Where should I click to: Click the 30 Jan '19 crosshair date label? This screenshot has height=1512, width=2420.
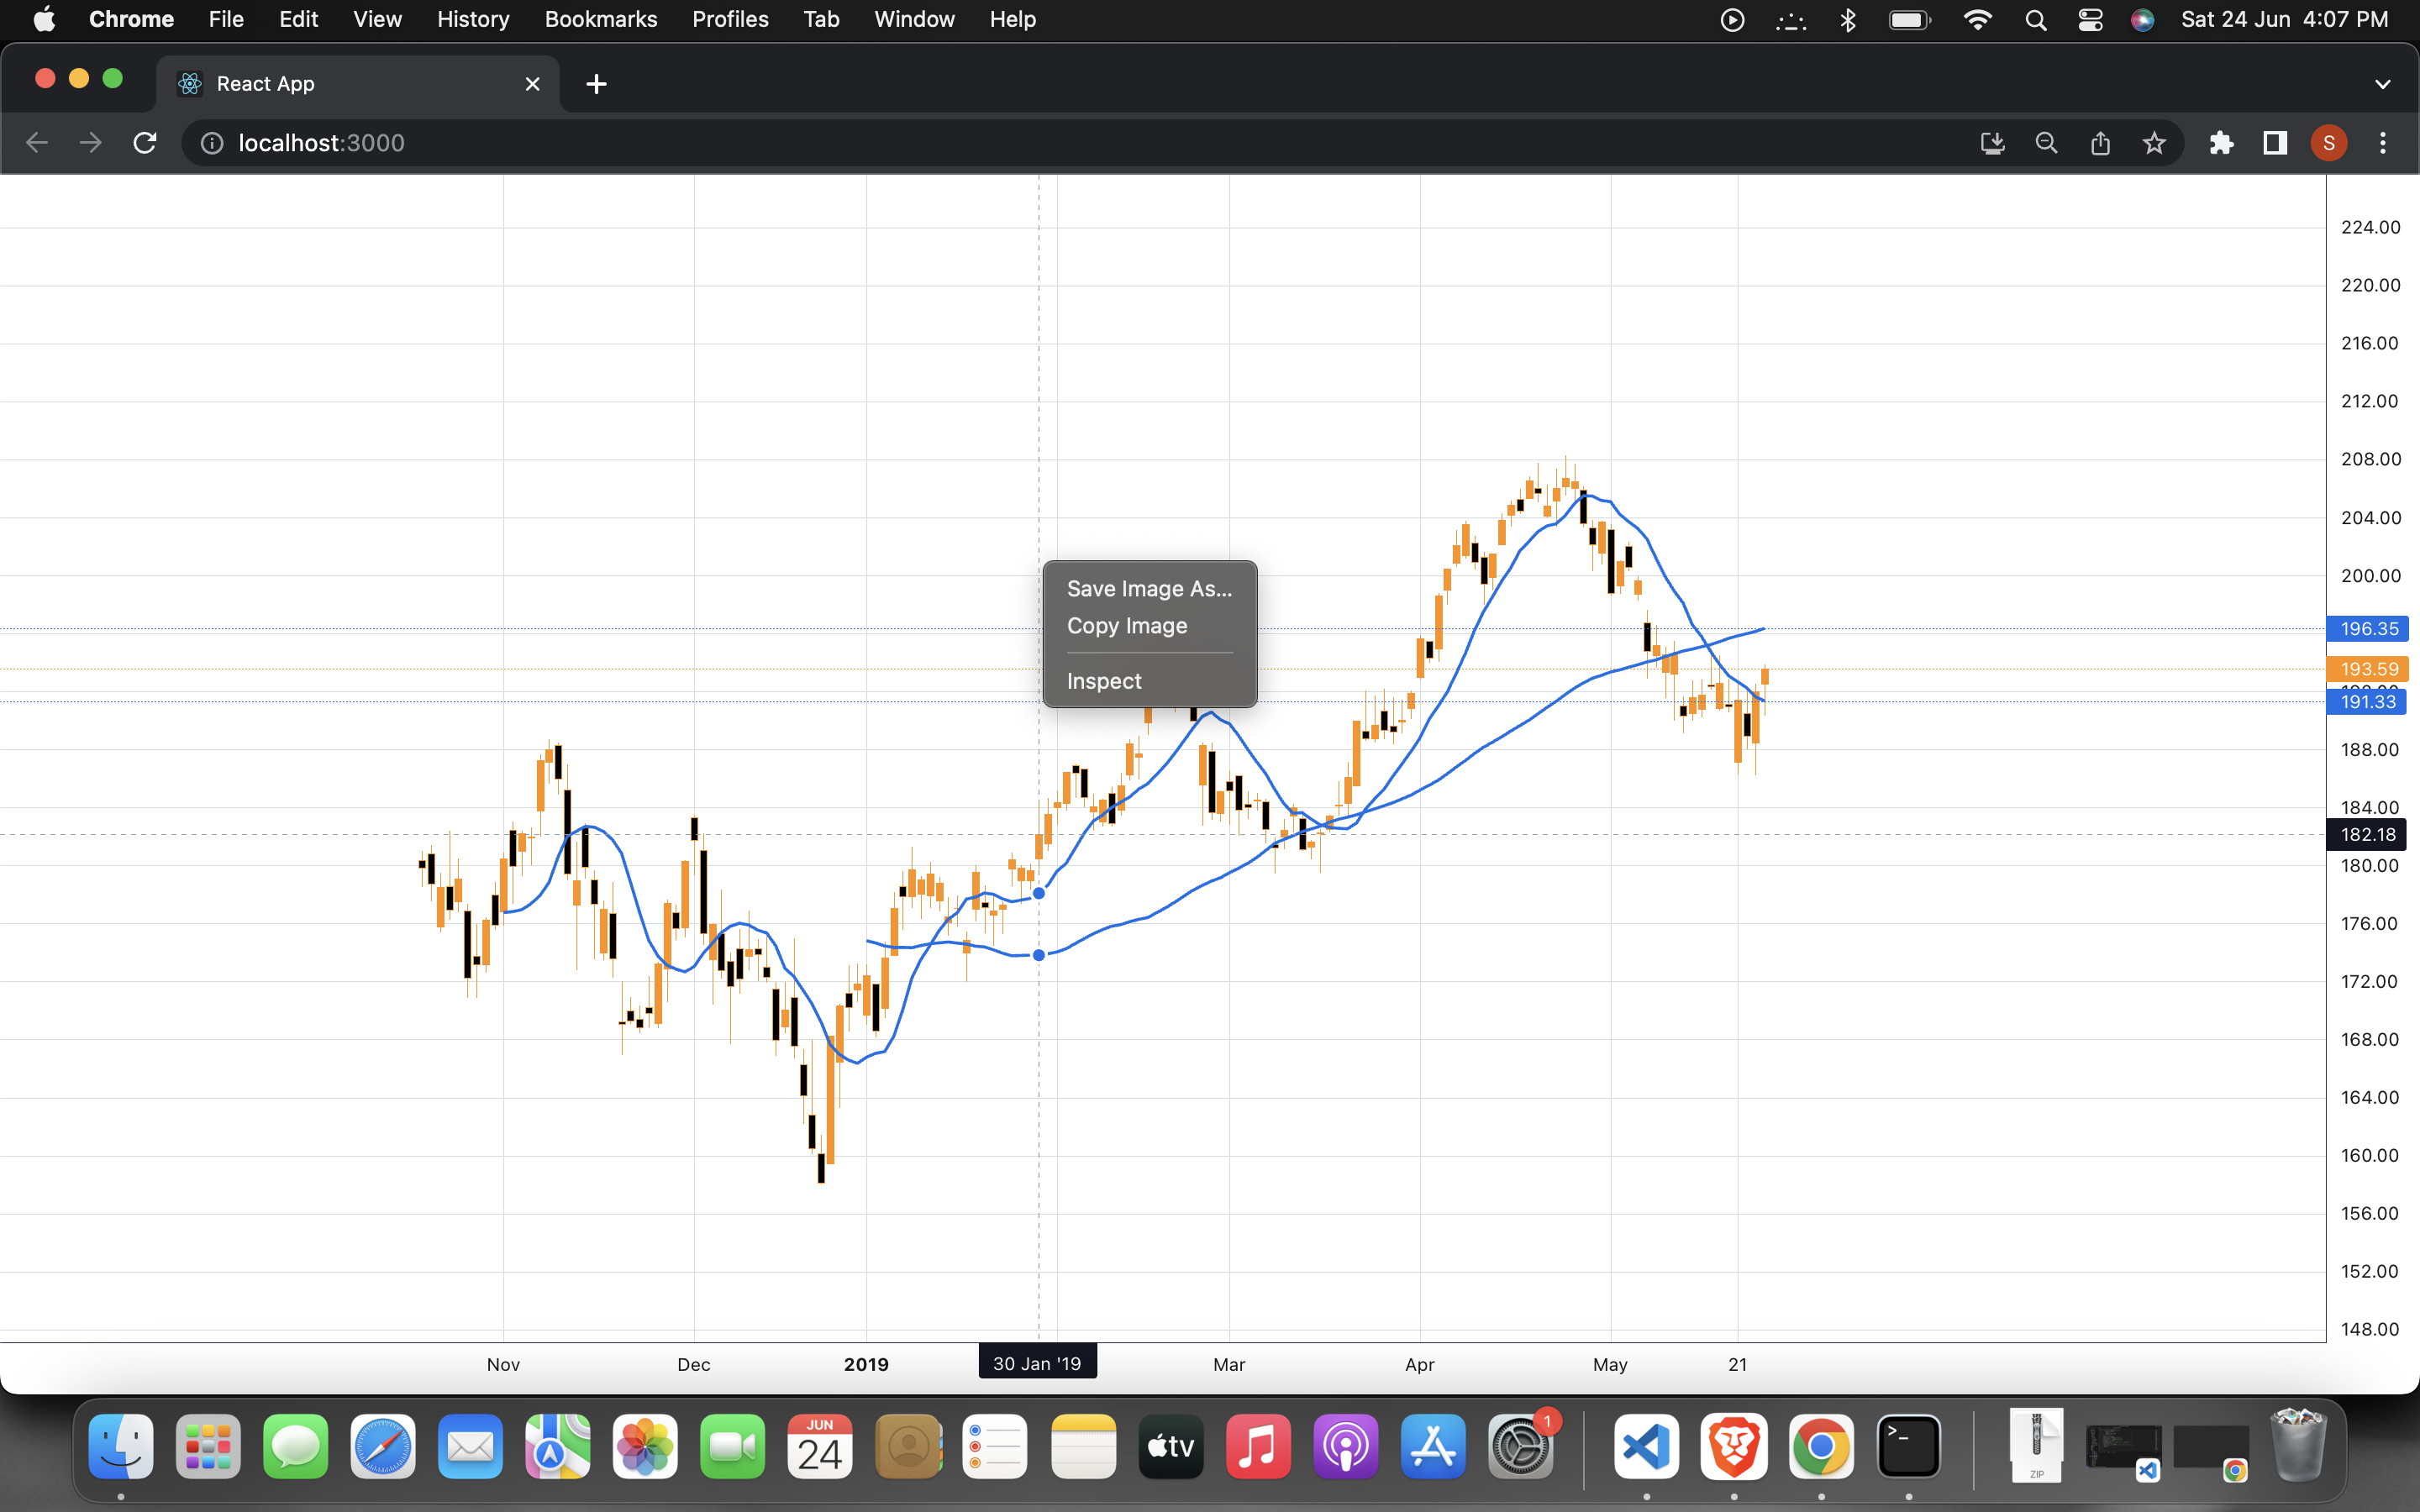[x=1037, y=1361]
